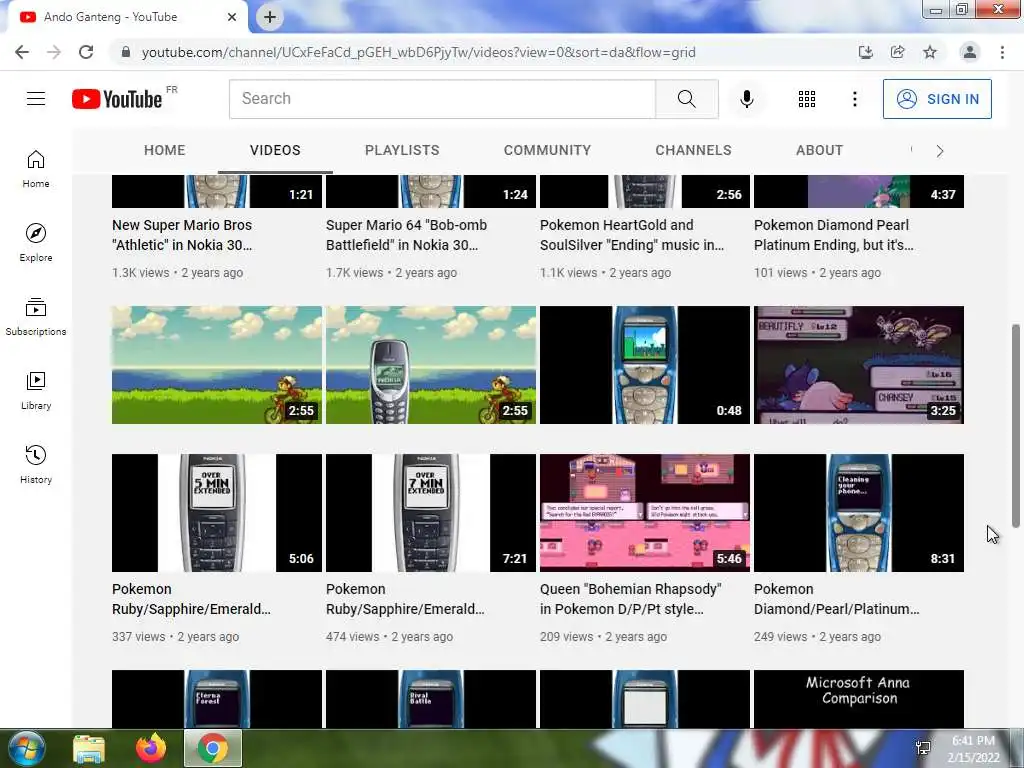Play the 8:31 Cleaning your phone thumbnail
Image resolution: width=1024 pixels, height=768 pixels.
pos(859,513)
